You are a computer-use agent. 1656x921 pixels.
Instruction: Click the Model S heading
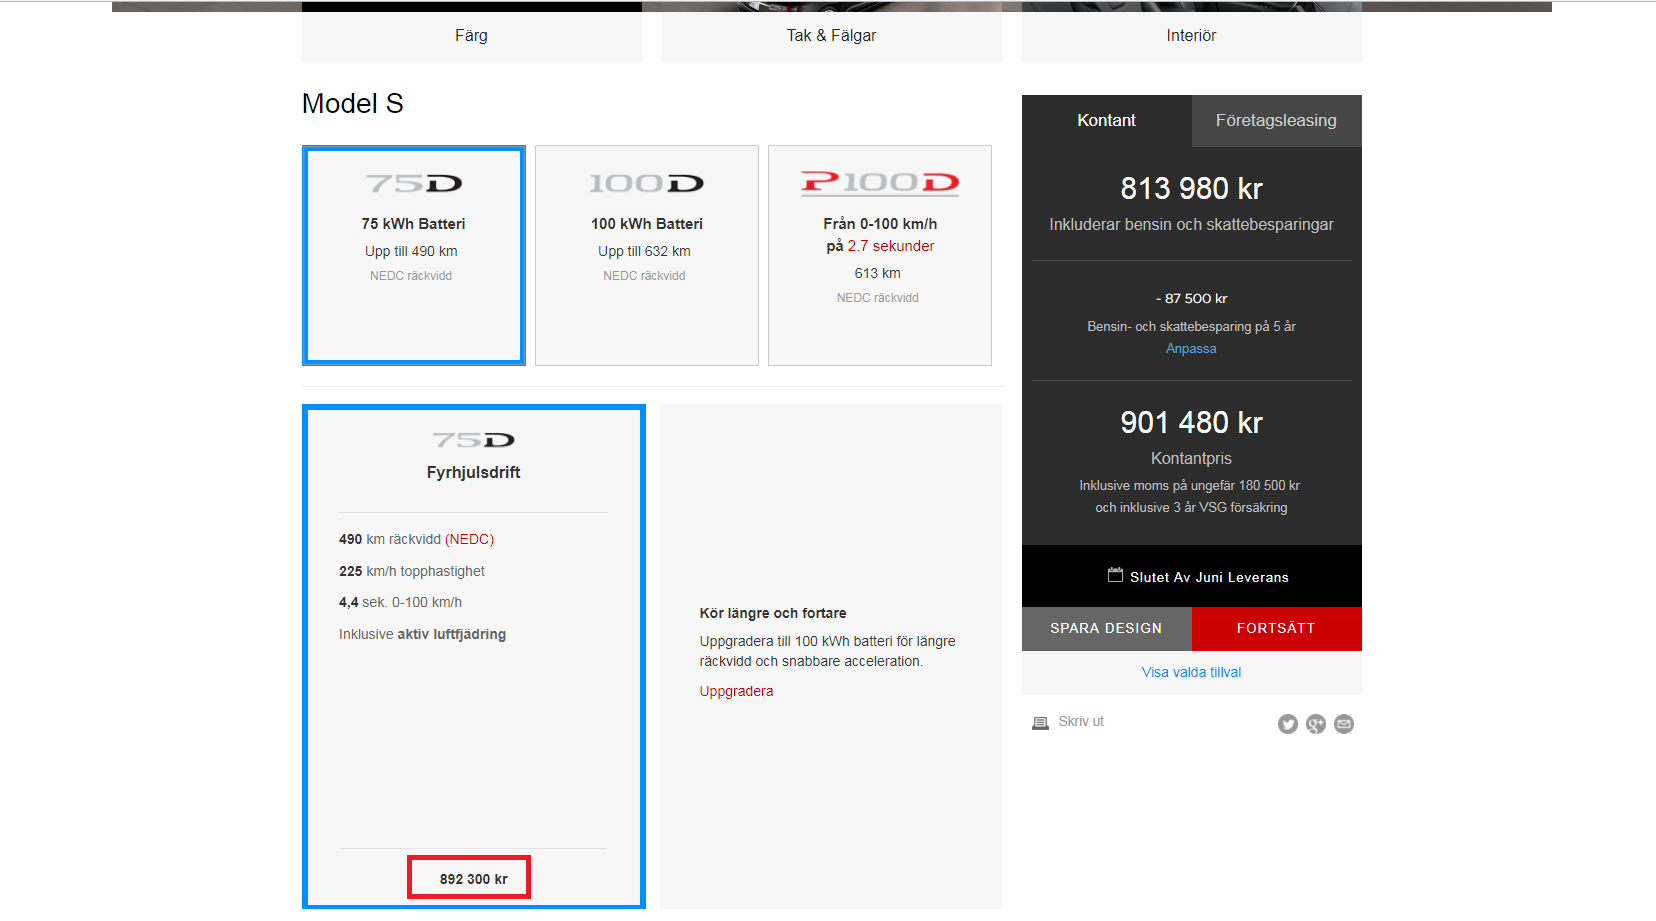[353, 104]
